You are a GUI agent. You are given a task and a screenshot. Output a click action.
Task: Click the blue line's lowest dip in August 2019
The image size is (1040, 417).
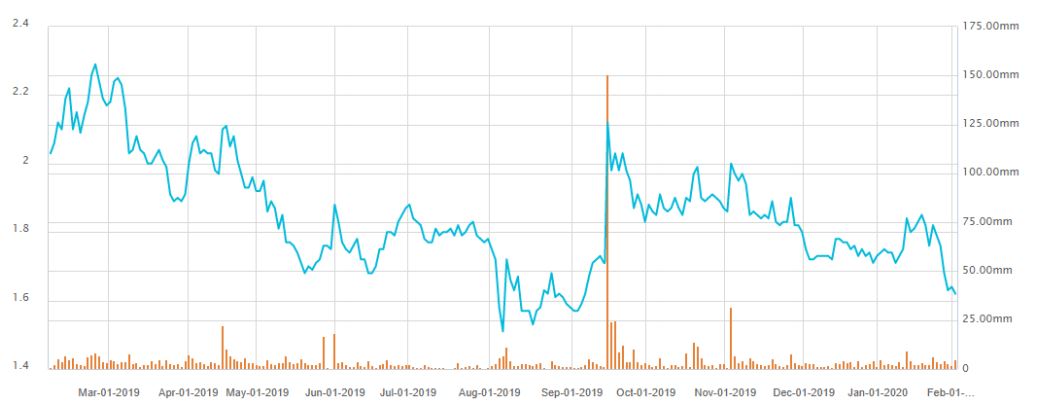click(x=503, y=330)
